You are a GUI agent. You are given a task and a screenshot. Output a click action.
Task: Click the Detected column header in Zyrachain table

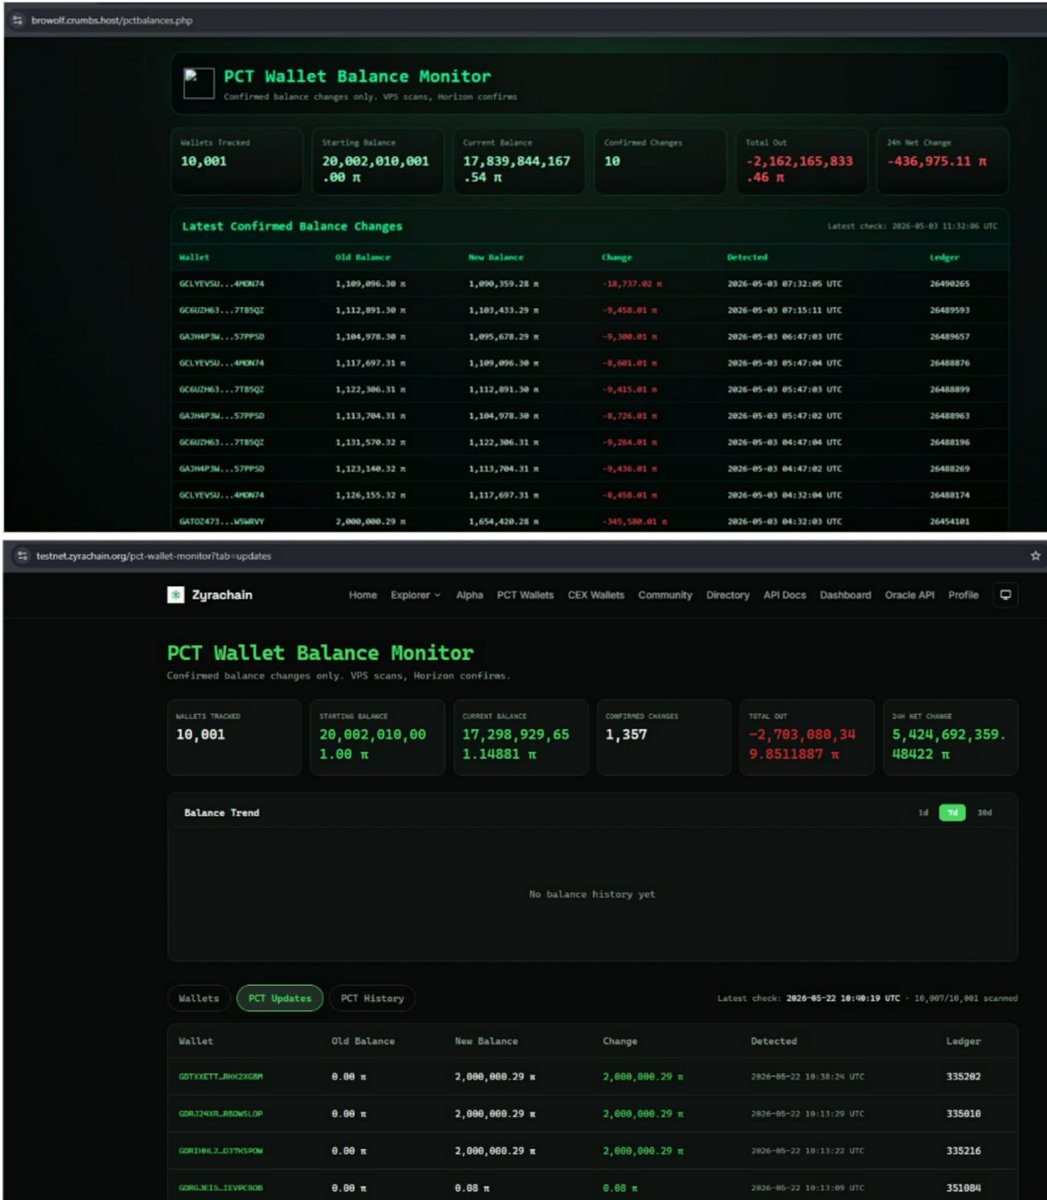pyautogui.click(x=773, y=1041)
